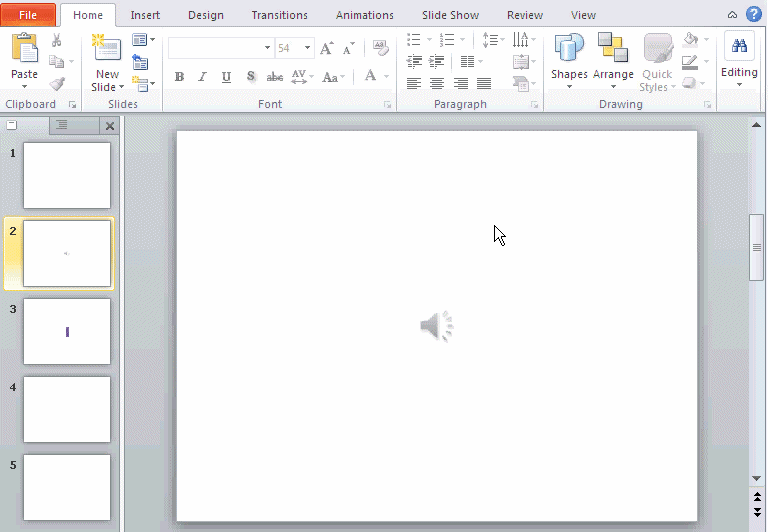Click the audio speaker icon on the slide

tap(437, 326)
